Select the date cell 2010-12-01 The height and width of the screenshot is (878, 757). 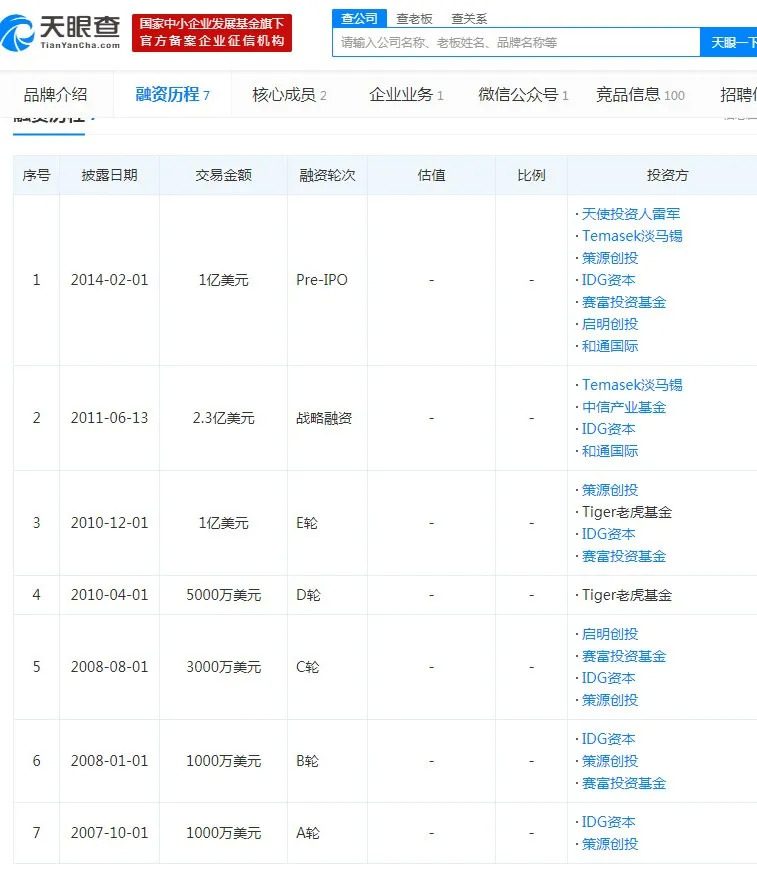pos(109,523)
